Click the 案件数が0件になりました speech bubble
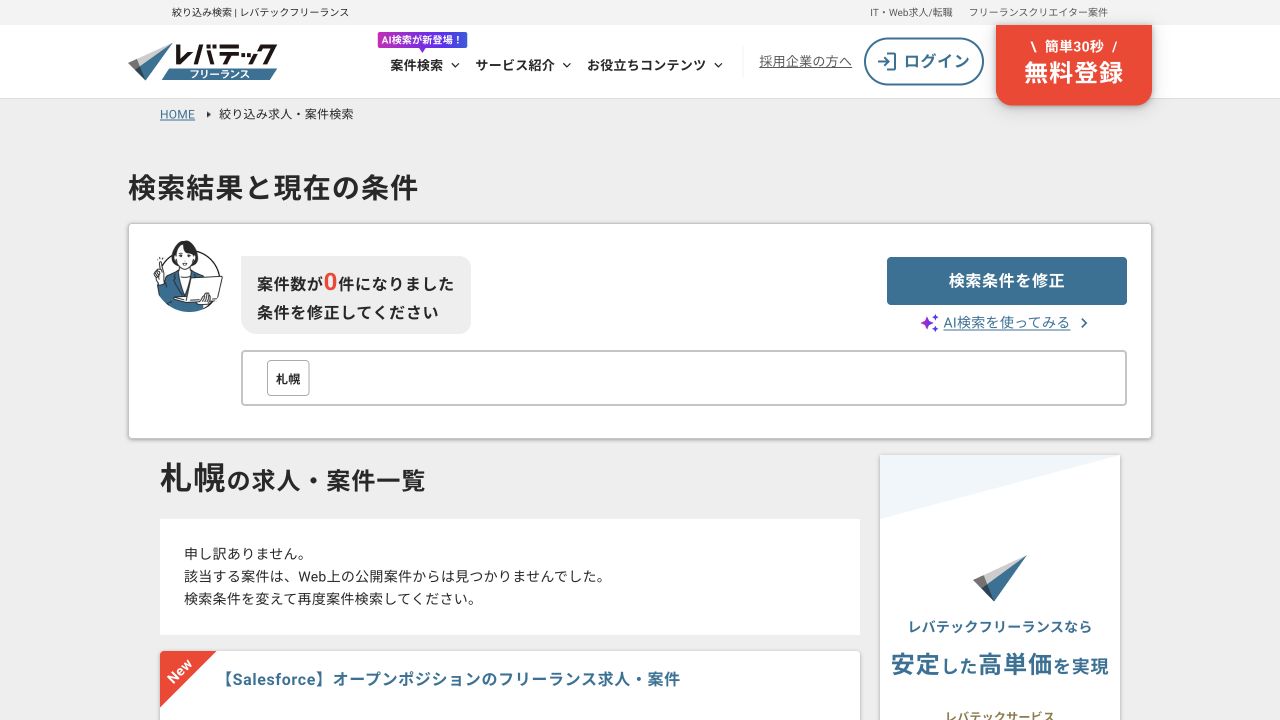Viewport: 1280px width, 720px height. pos(356,295)
